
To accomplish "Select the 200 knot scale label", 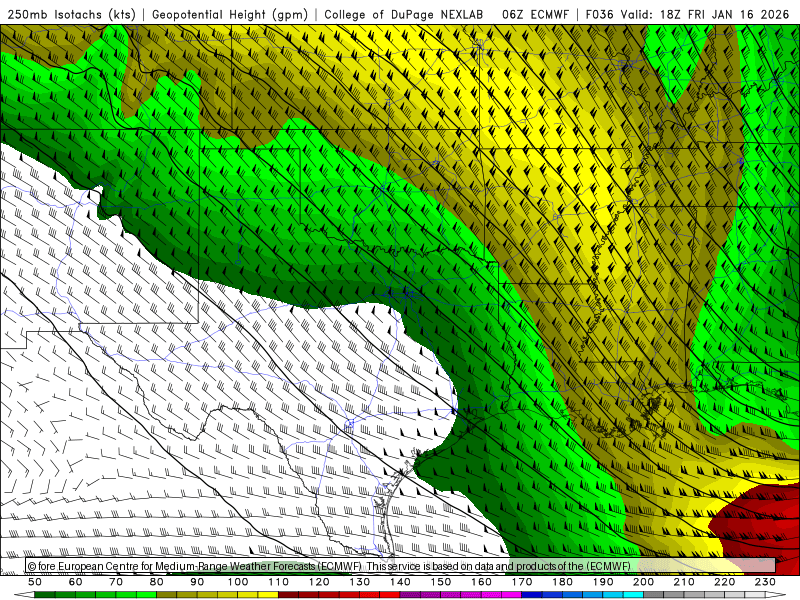I will click(x=643, y=582).
